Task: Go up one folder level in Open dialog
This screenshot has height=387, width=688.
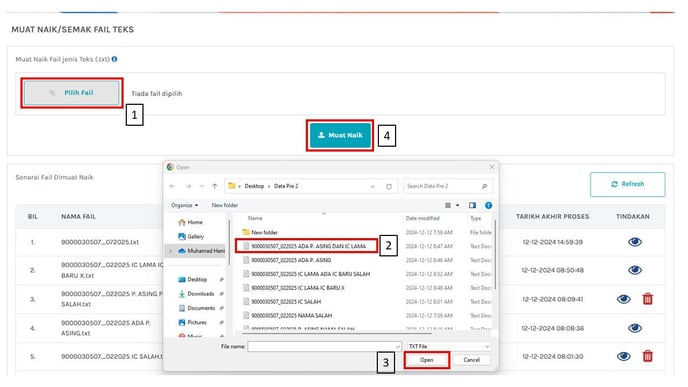Action: pos(215,186)
